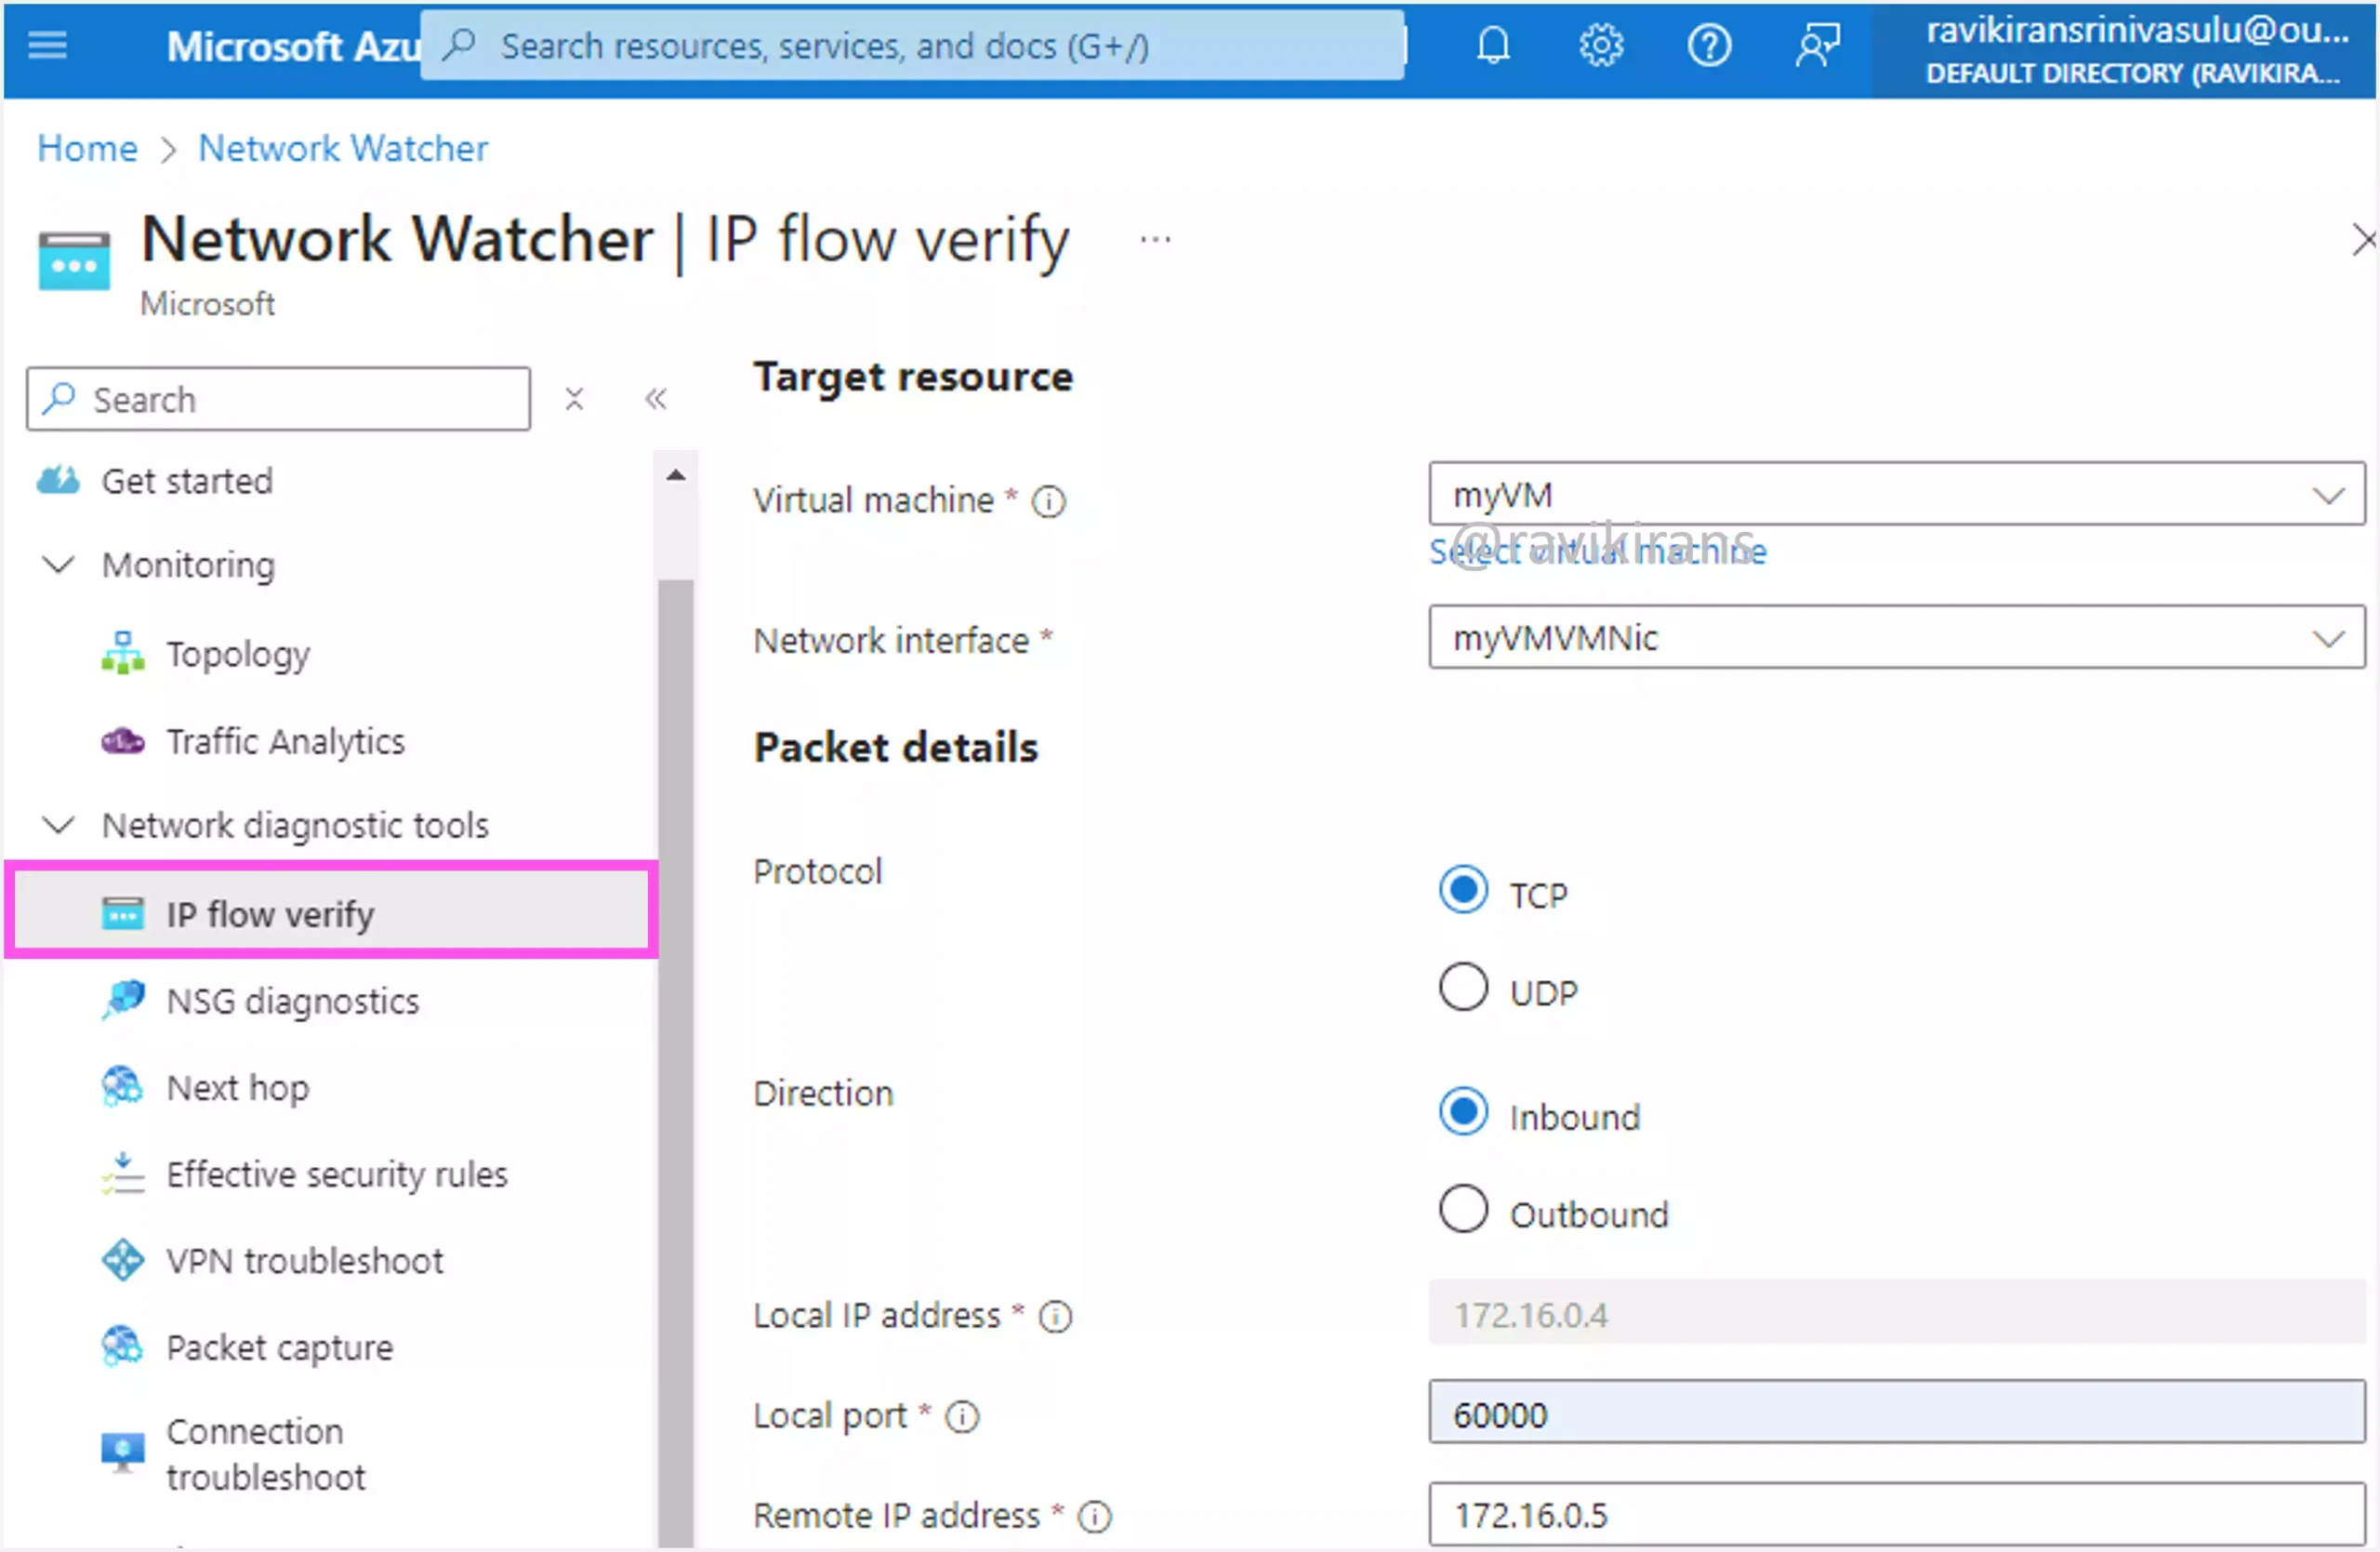Click the Network Watcher title icon
Viewport: 2380px width, 1552px height.
(x=74, y=260)
